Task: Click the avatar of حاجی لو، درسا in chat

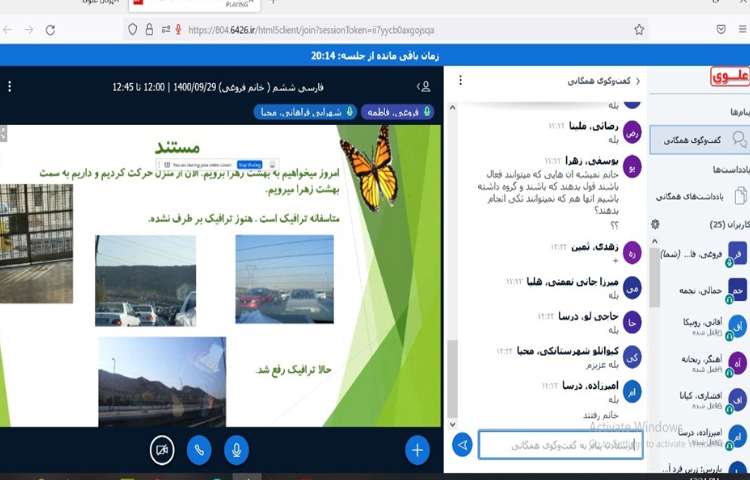Action: [632, 323]
